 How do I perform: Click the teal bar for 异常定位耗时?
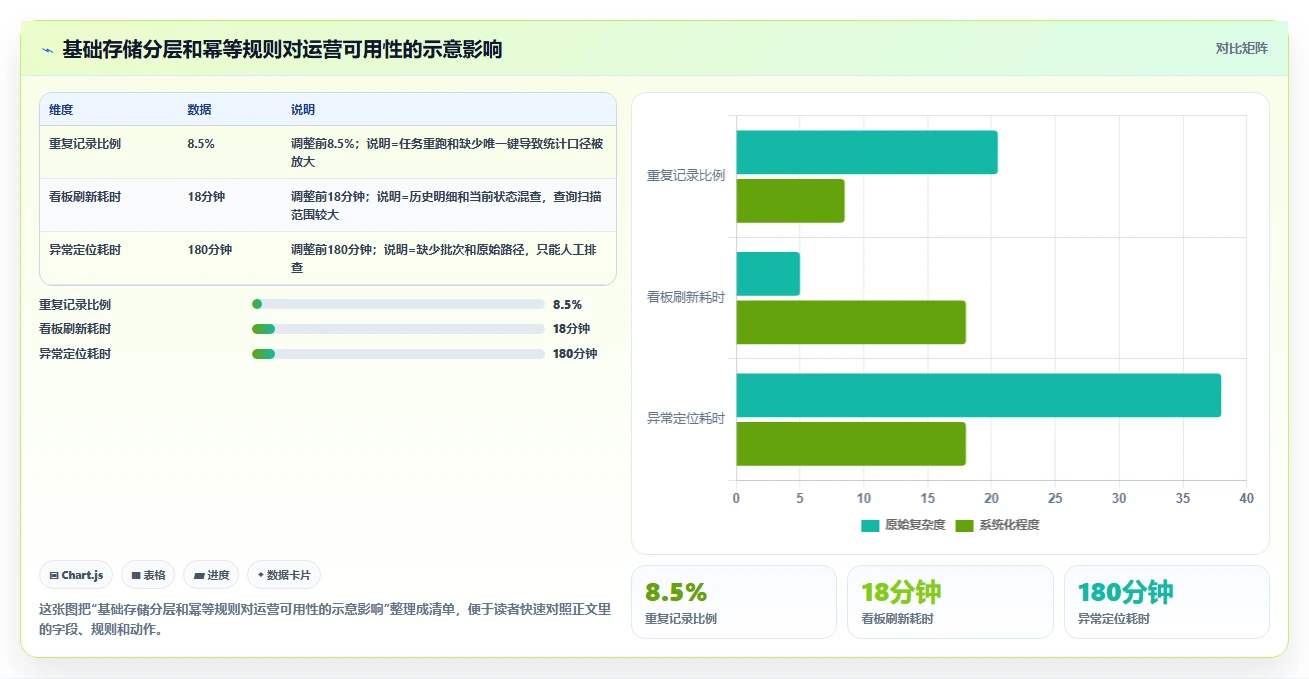(x=979, y=395)
